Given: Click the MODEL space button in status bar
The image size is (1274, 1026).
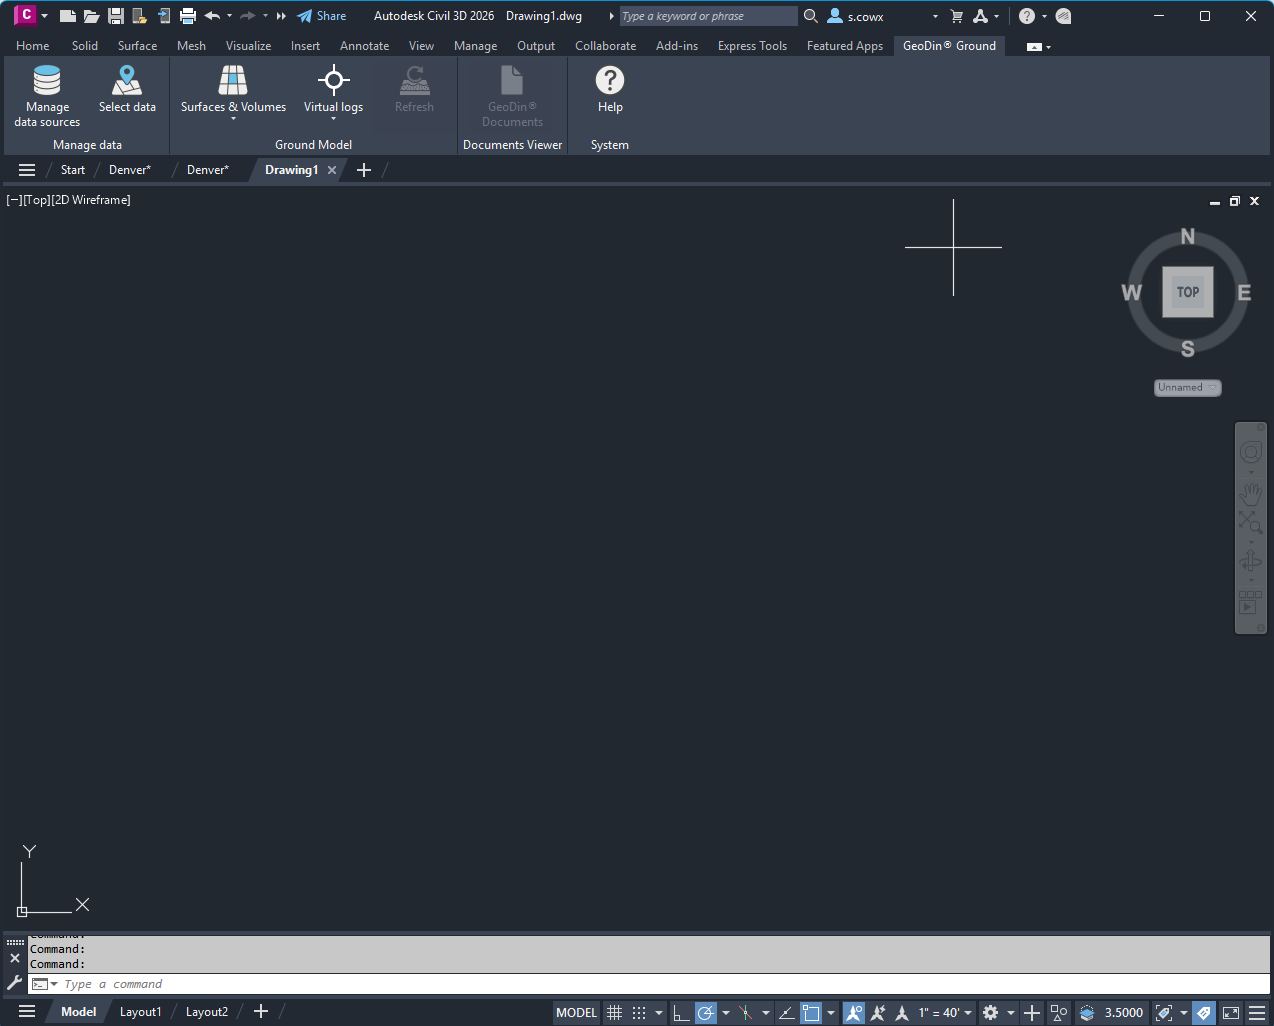Looking at the screenshot, I should [x=576, y=1013].
